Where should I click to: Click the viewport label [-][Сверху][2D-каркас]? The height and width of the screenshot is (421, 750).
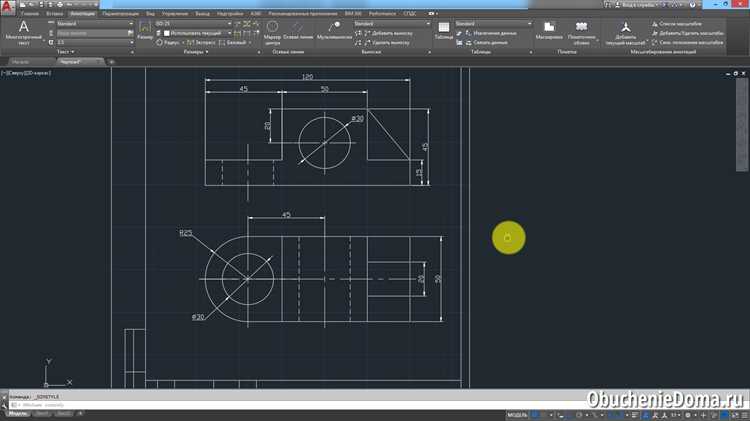point(26,73)
